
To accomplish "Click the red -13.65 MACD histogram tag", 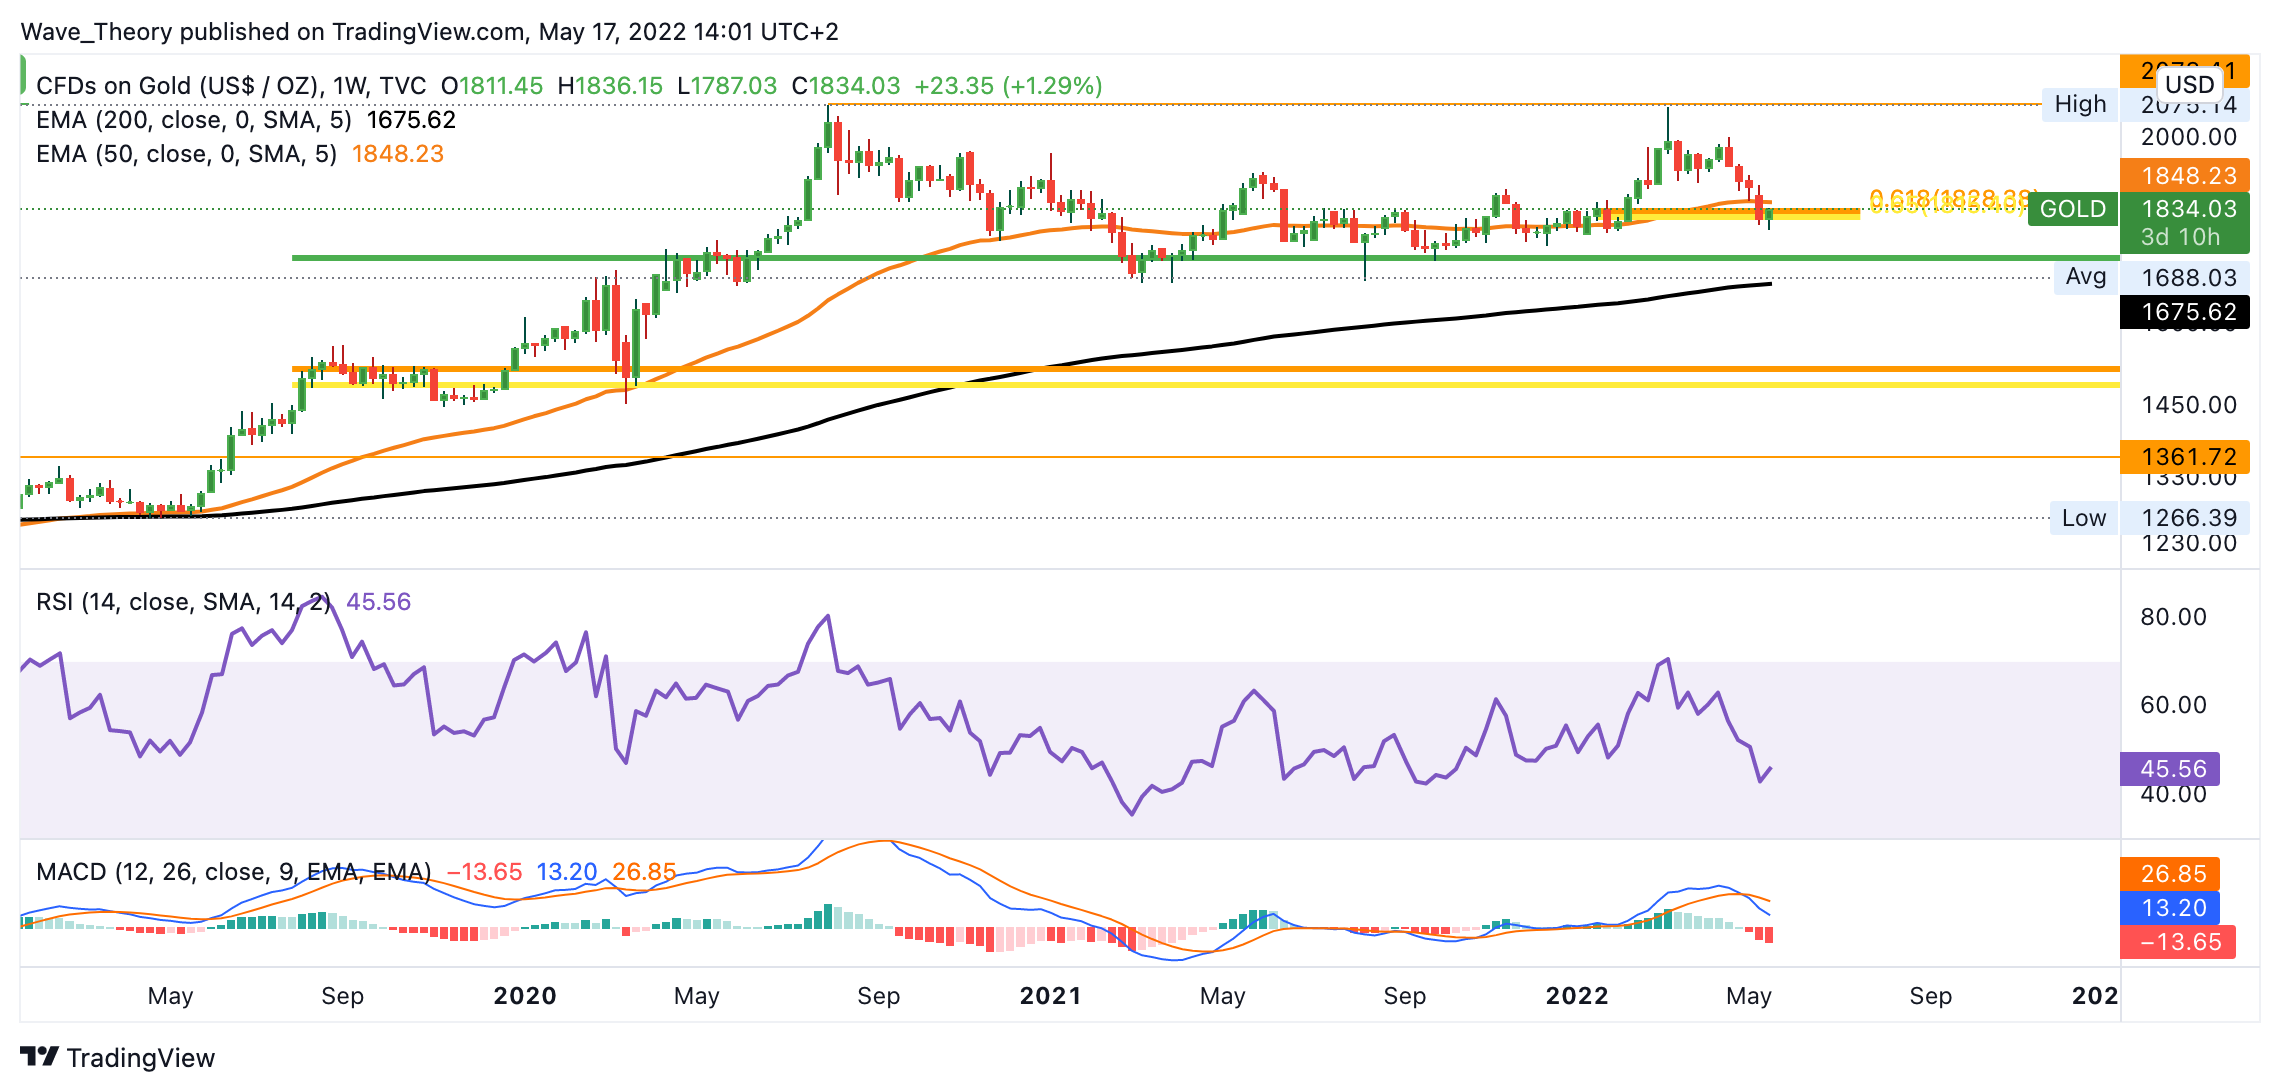I will (2177, 942).
